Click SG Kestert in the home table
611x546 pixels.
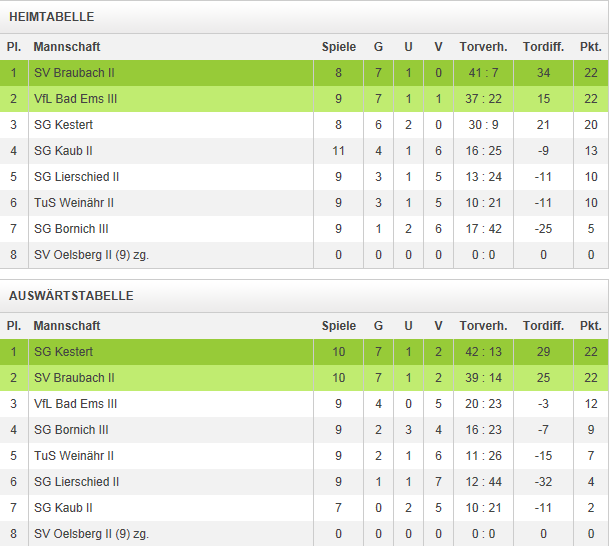pos(63,125)
